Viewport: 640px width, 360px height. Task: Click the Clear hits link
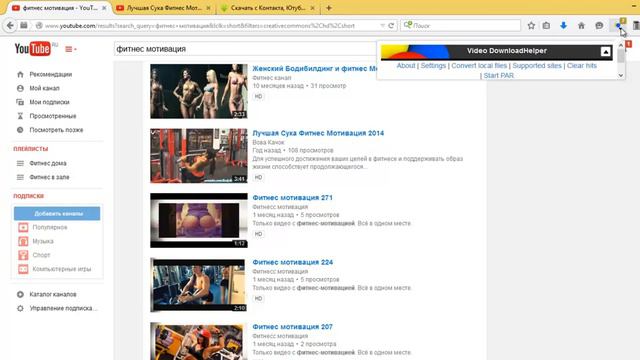[582, 66]
